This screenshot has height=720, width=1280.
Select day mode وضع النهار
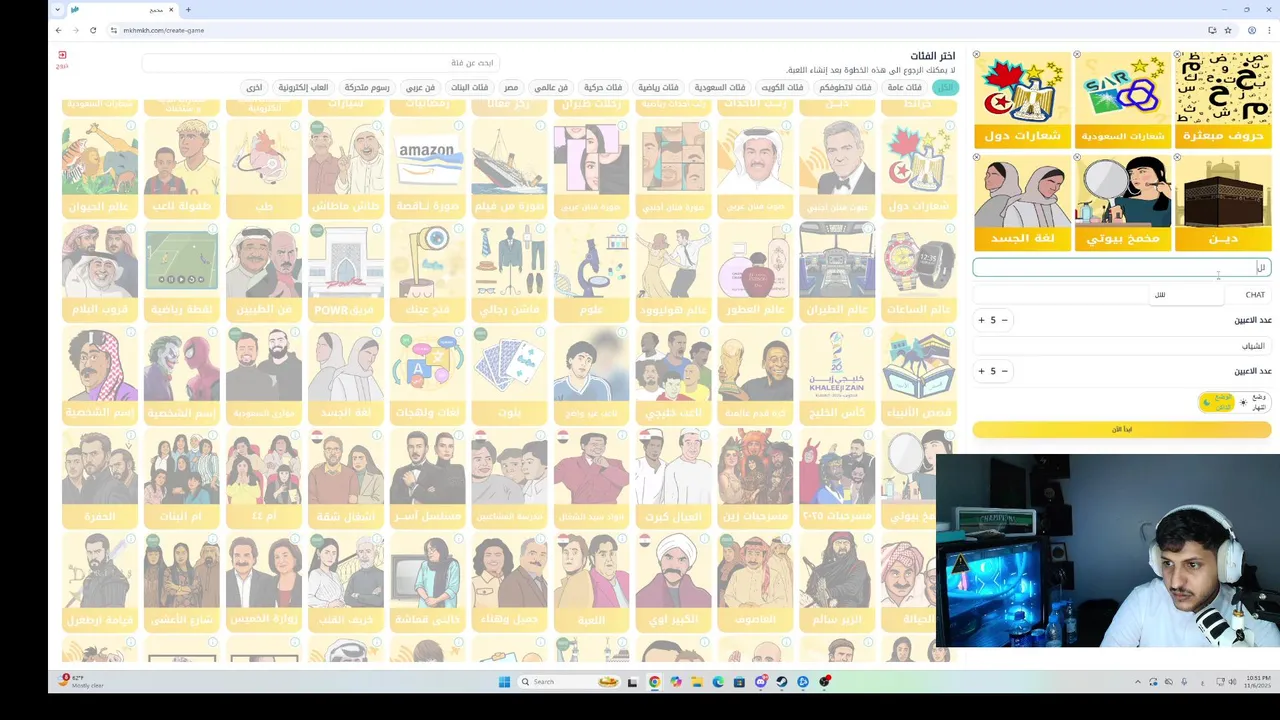coord(1254,402)
